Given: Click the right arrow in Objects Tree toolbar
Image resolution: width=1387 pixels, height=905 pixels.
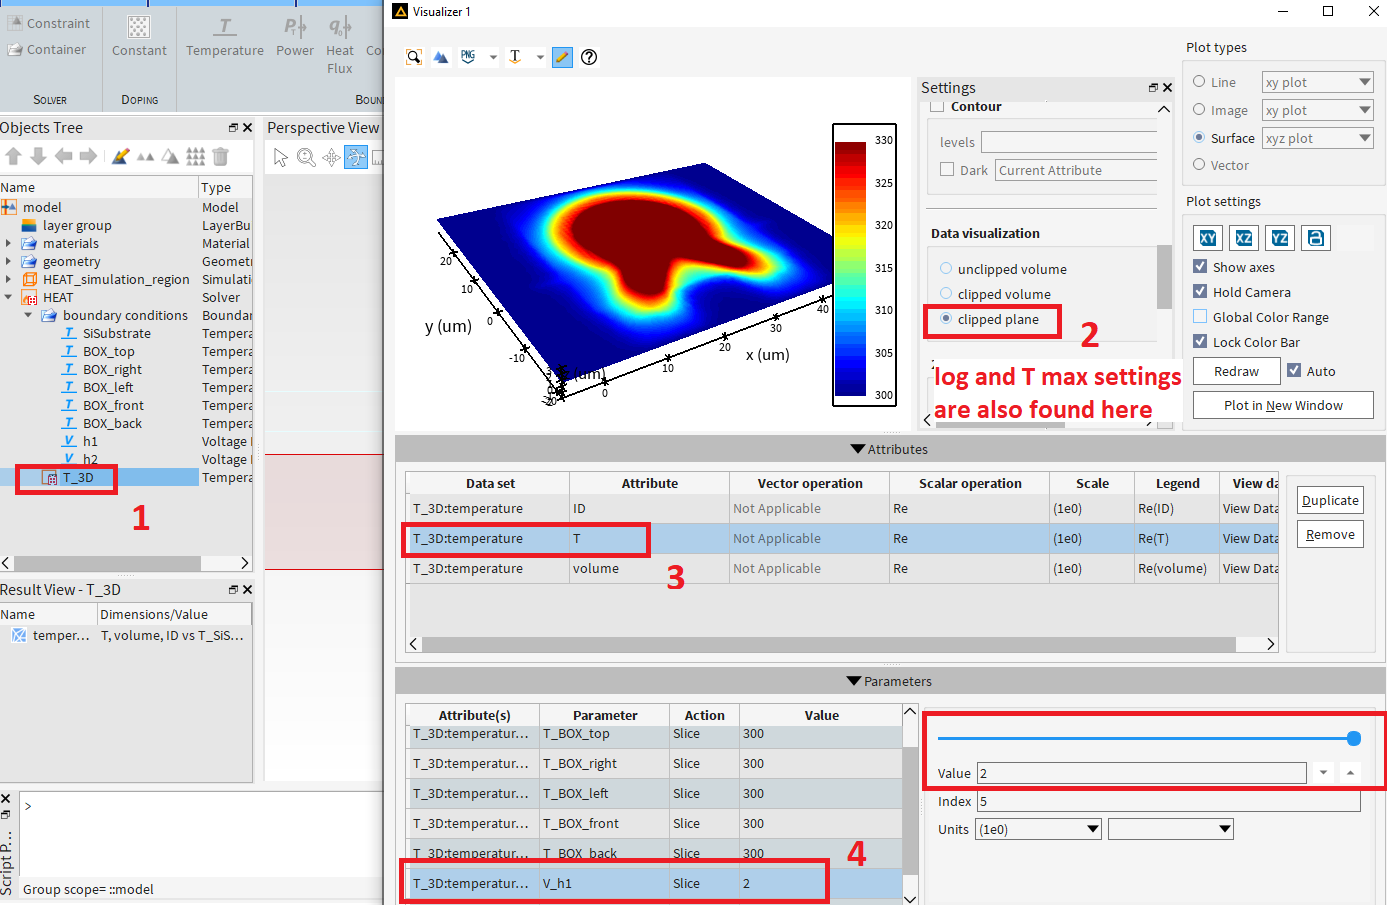Looking at the screenshot, I should pyautogui.click(x=88, y=156).
